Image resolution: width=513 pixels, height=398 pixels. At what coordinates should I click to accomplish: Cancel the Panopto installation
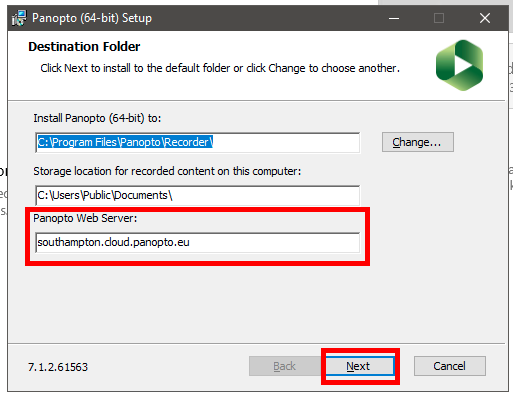point(450,366)
